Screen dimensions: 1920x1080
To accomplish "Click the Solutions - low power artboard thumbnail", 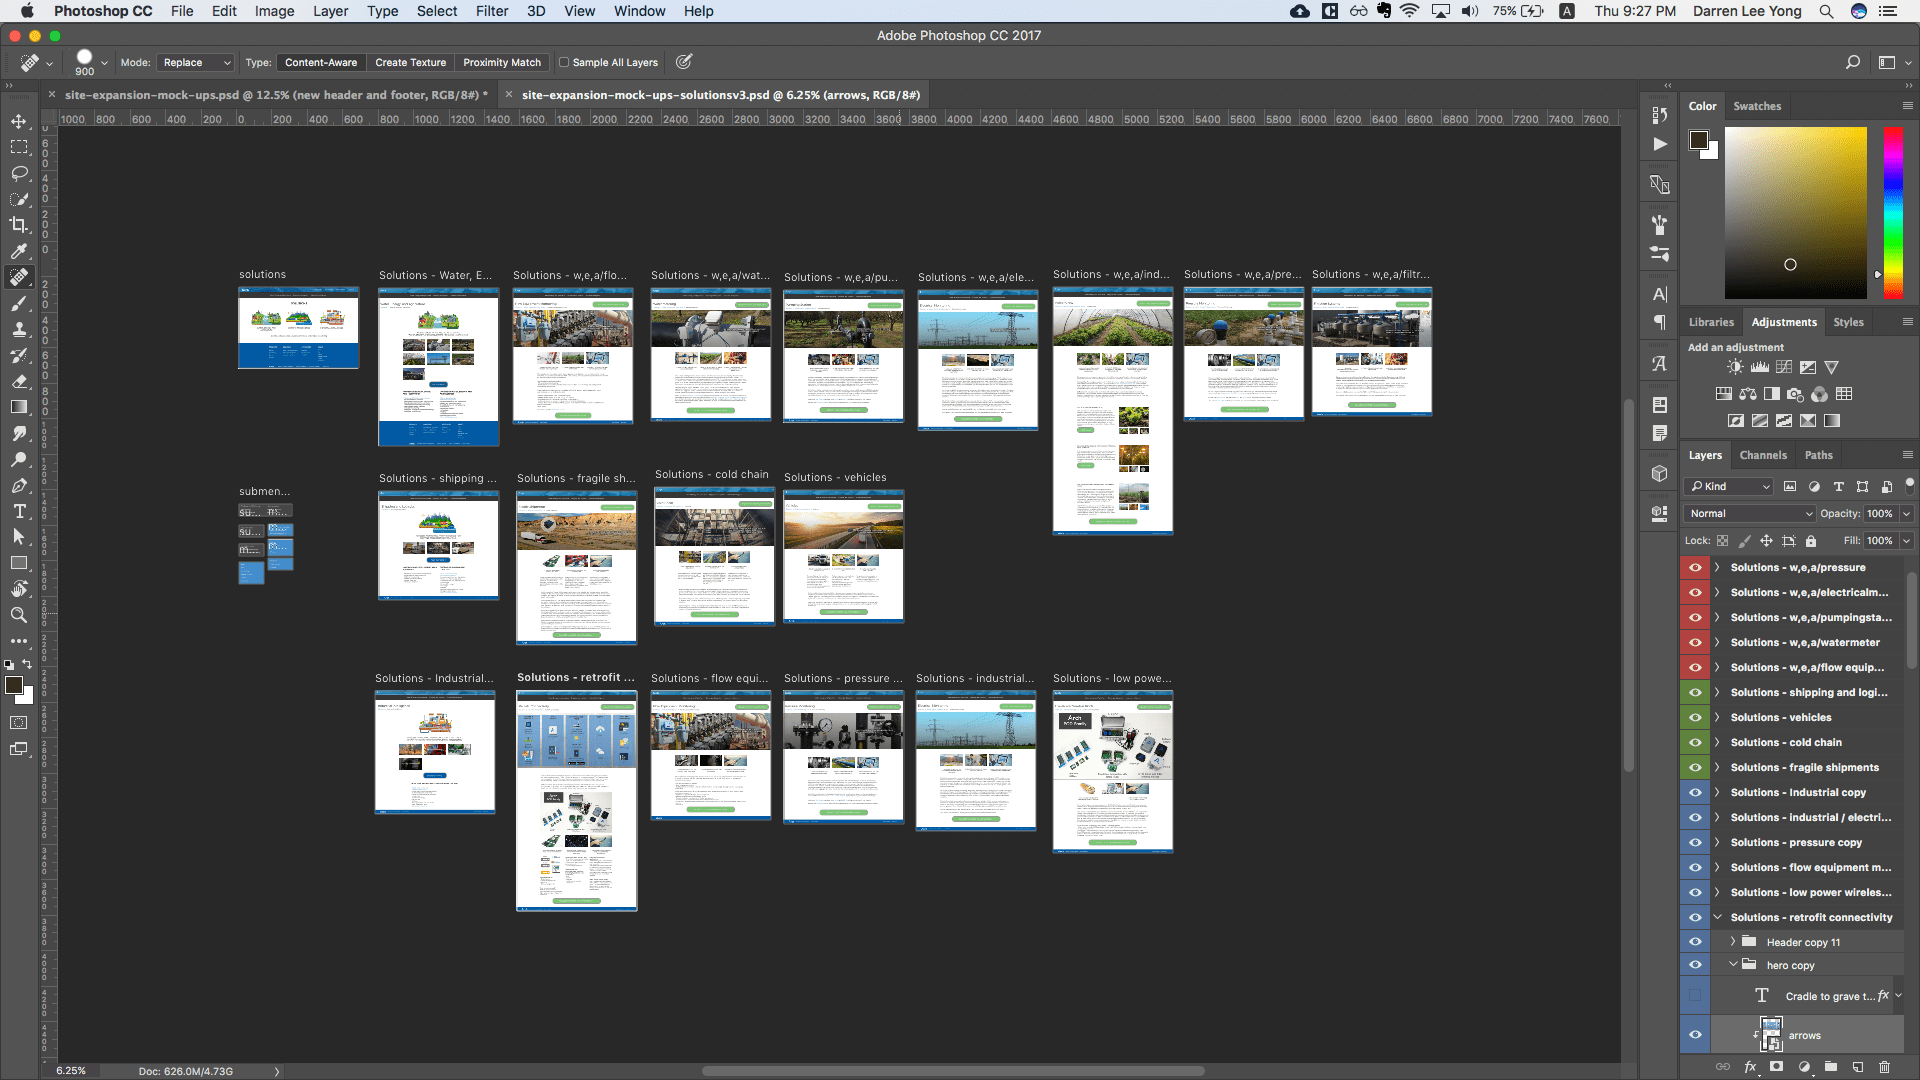I will (x=1112, y=771).
